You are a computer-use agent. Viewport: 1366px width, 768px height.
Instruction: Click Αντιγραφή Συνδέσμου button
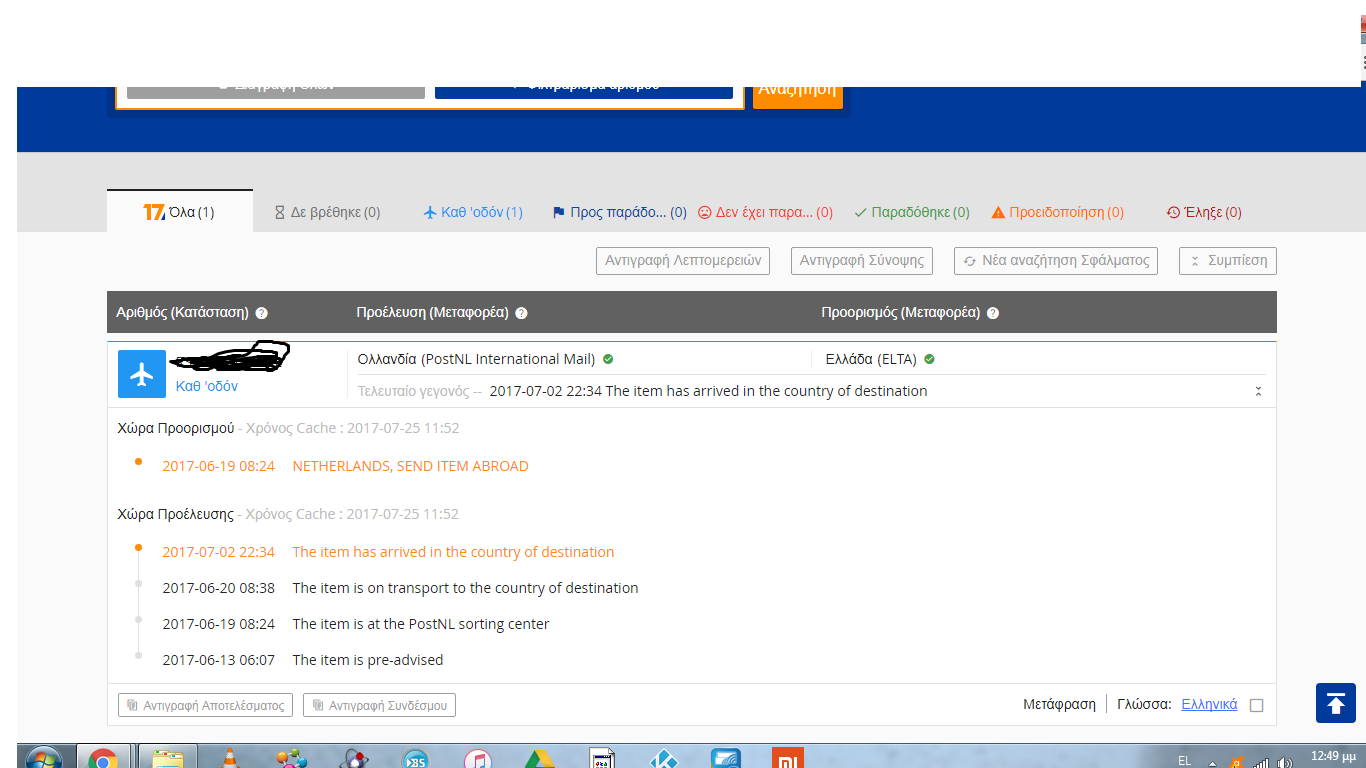click(x=379, y=705)
